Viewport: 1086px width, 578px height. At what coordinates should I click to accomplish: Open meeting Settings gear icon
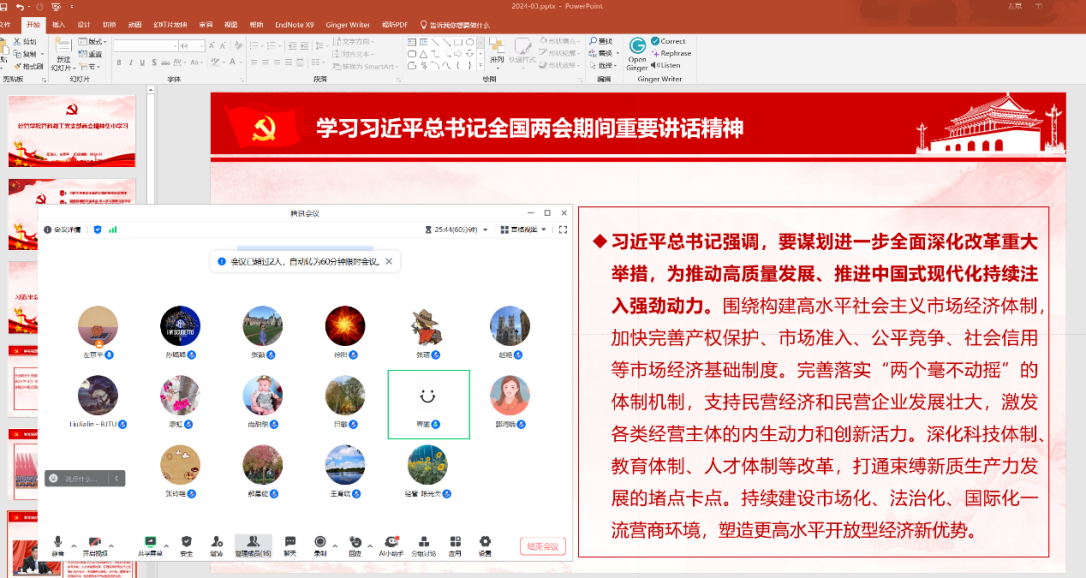click(485, 543)
